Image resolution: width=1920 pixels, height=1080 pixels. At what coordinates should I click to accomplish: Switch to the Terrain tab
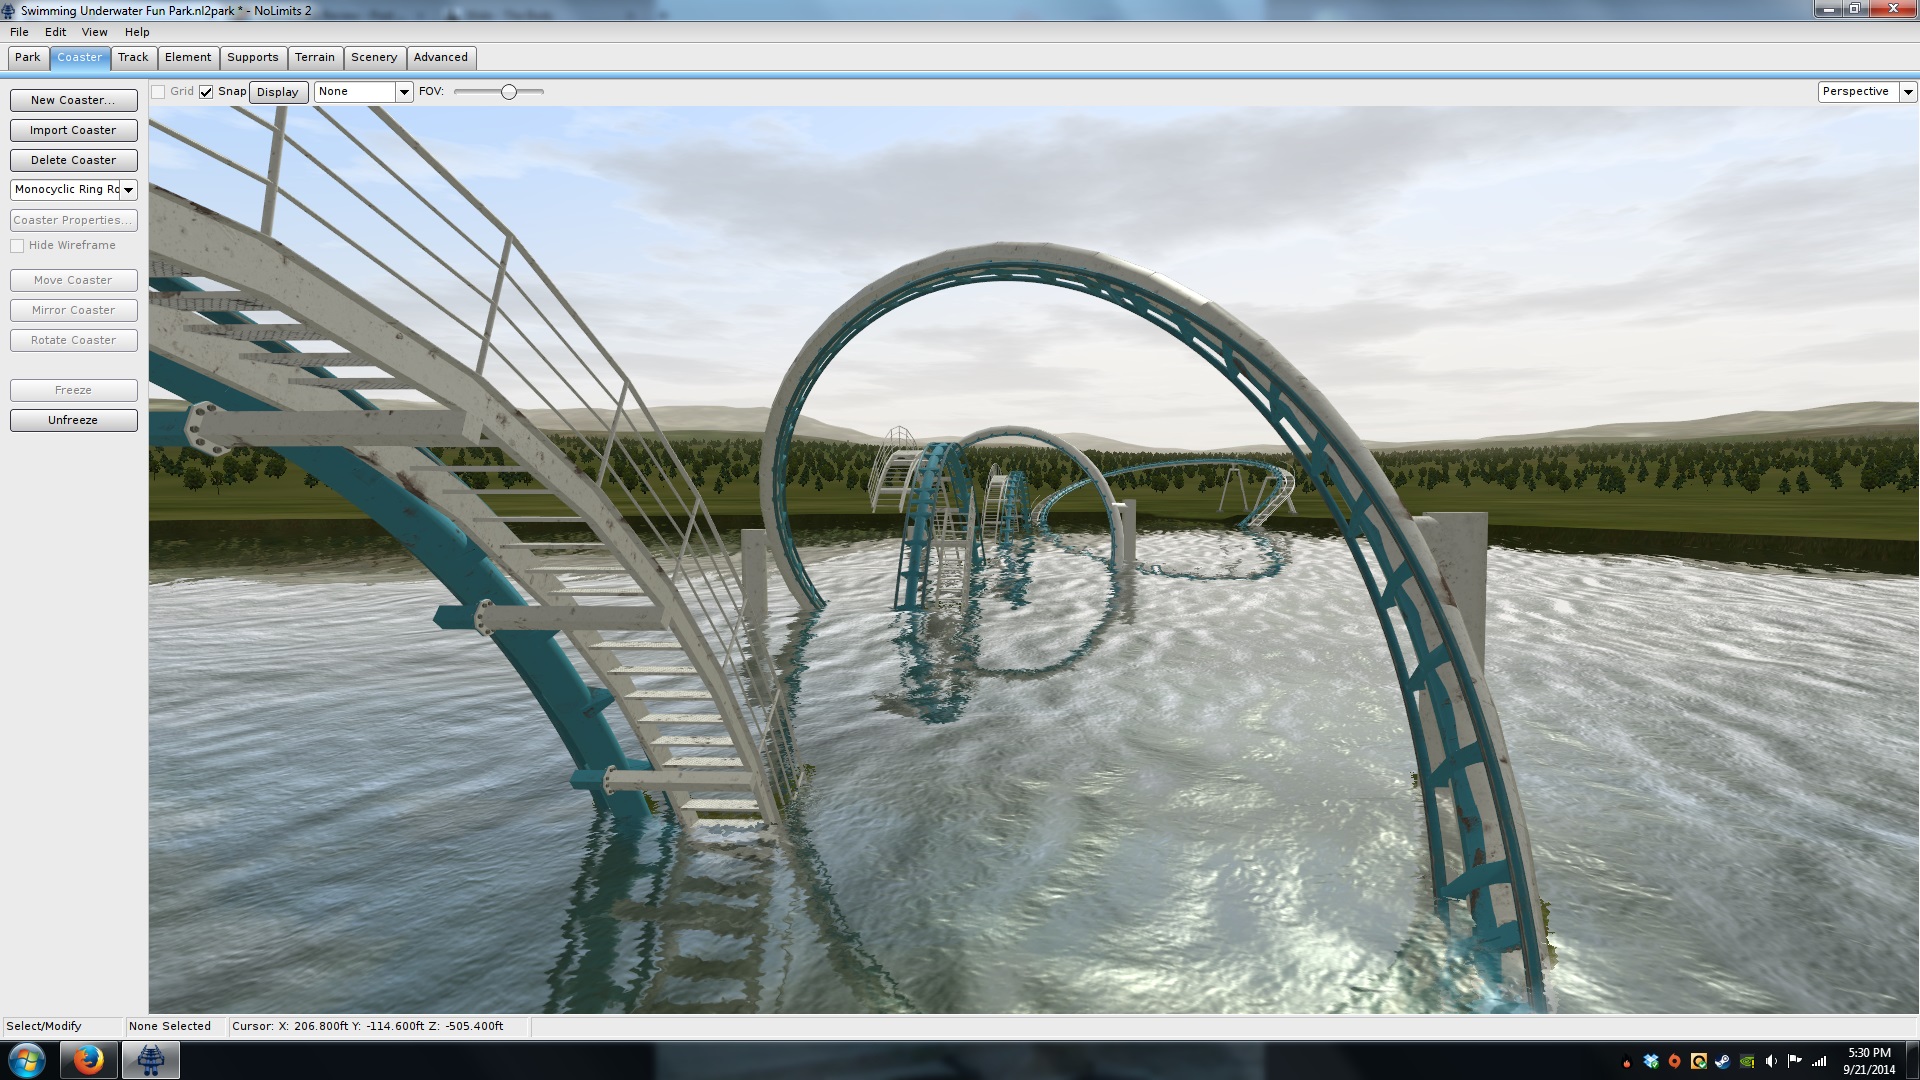(x=315, y=58)
